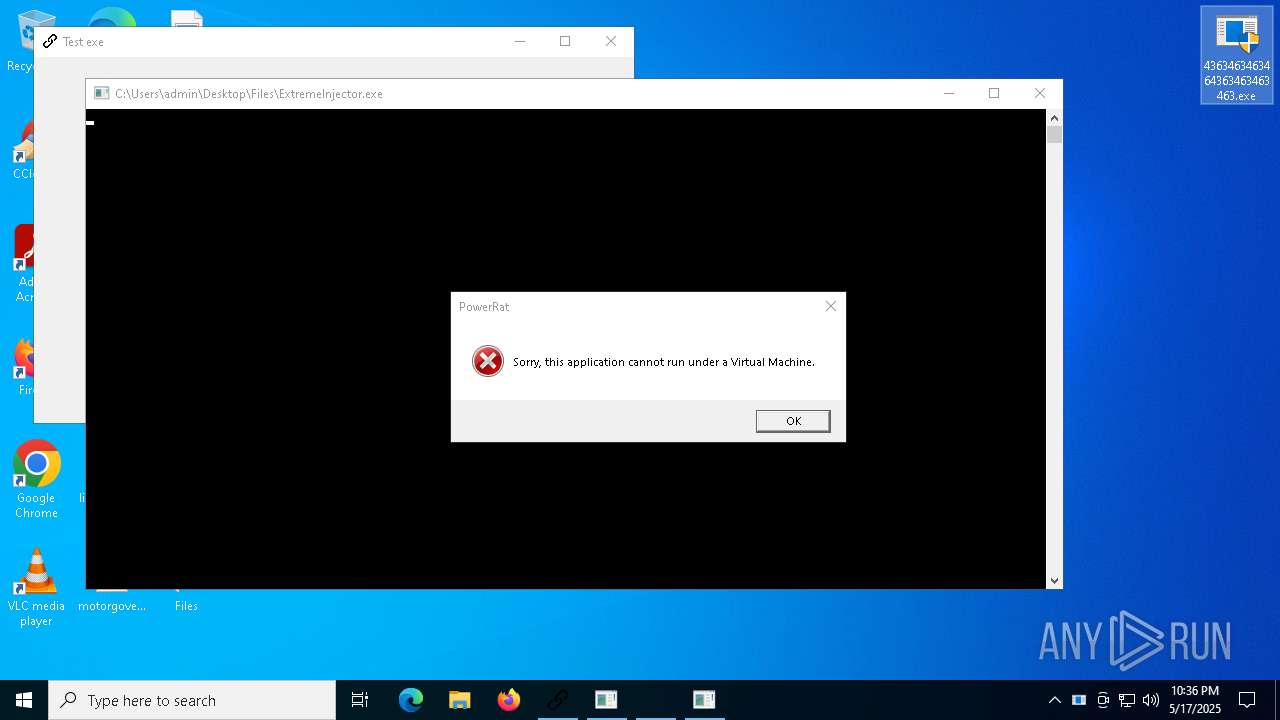Click OK in the PowerRat dialog
The image size is (1280, 720).
pyautogui.click(x=793, y=421)
